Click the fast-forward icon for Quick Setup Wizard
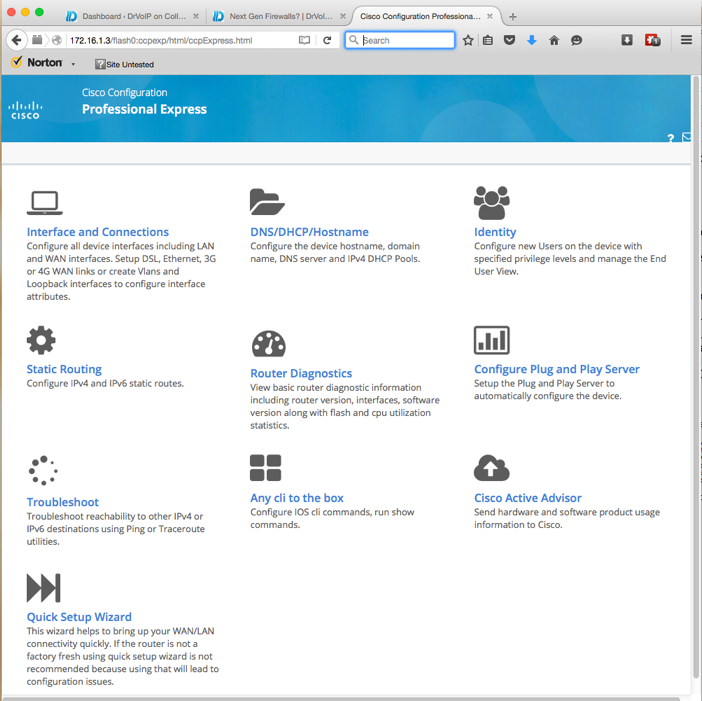Viewport: 702px width, 701px height. click(x=43, y=587)
